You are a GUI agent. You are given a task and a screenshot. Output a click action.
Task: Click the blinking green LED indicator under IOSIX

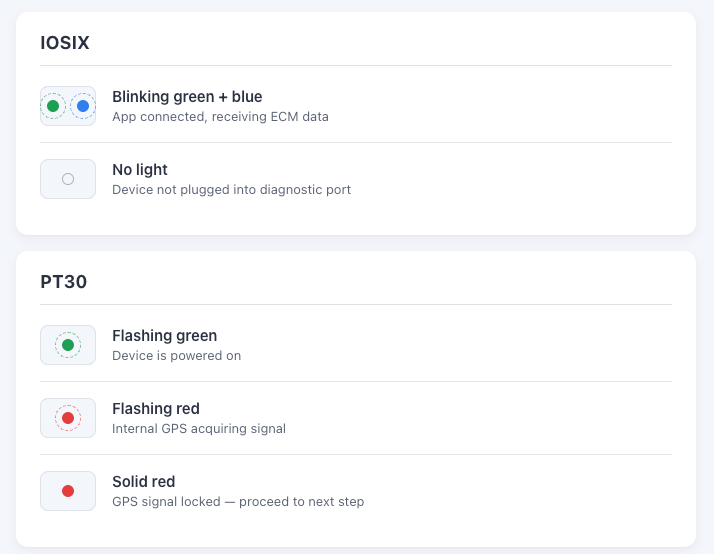click(53, 106)
